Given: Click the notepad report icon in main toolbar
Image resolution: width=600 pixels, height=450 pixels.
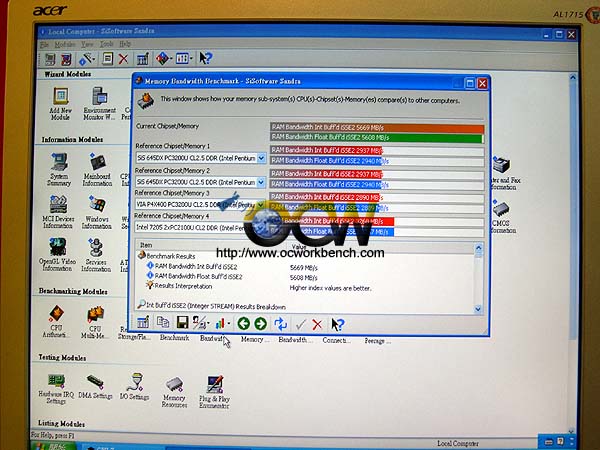Looking at the screenshot, I should [108, 59].
